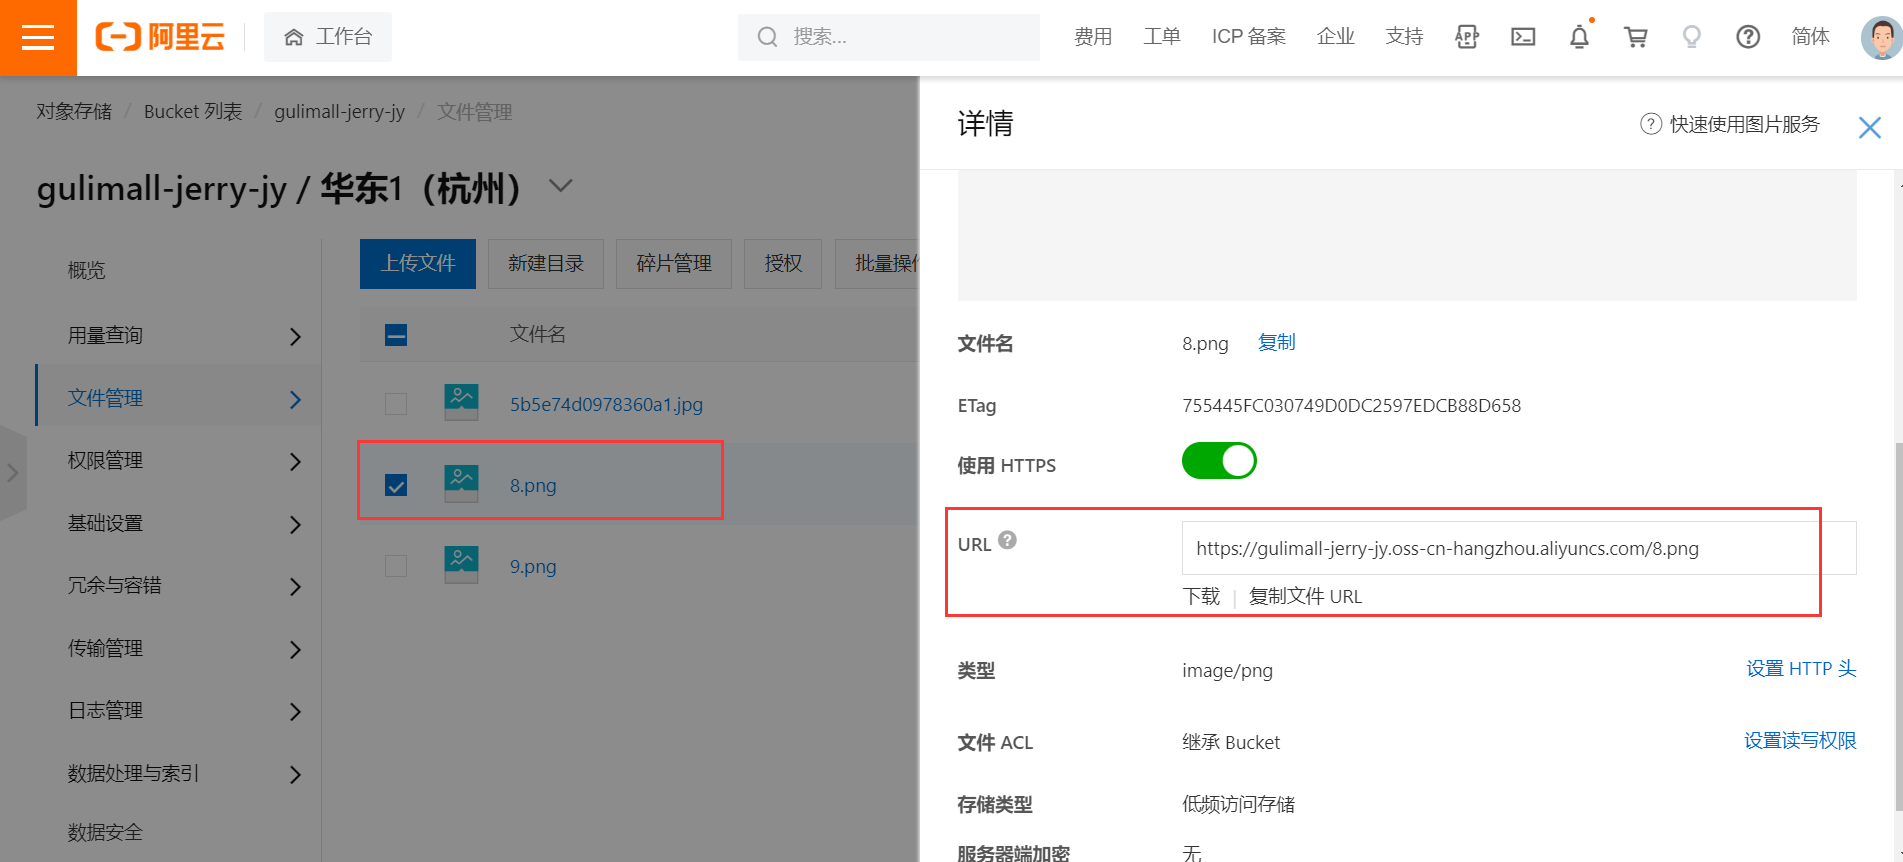The height and width of the screenshot is (862, 1903).
Task: Click the 上传文件 button
Action: (x=418, y=264)
